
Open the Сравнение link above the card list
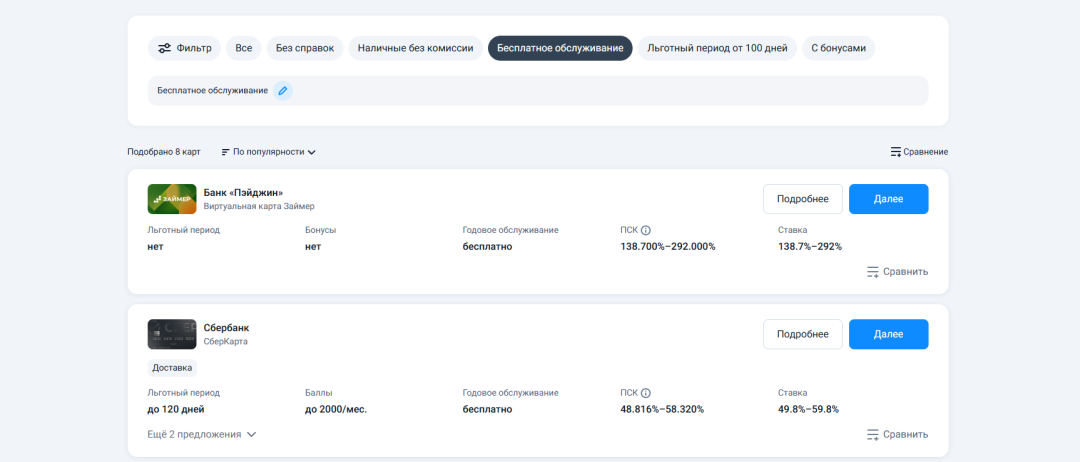[x=919, y=152]
